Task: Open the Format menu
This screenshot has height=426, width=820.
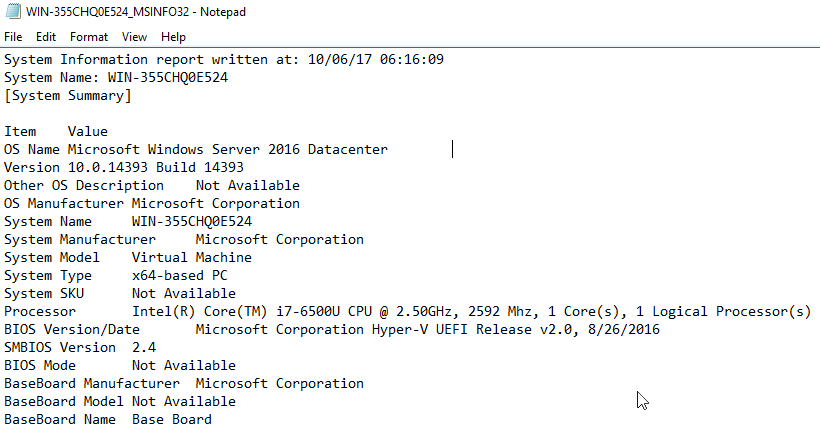Action: coord(89,37)
